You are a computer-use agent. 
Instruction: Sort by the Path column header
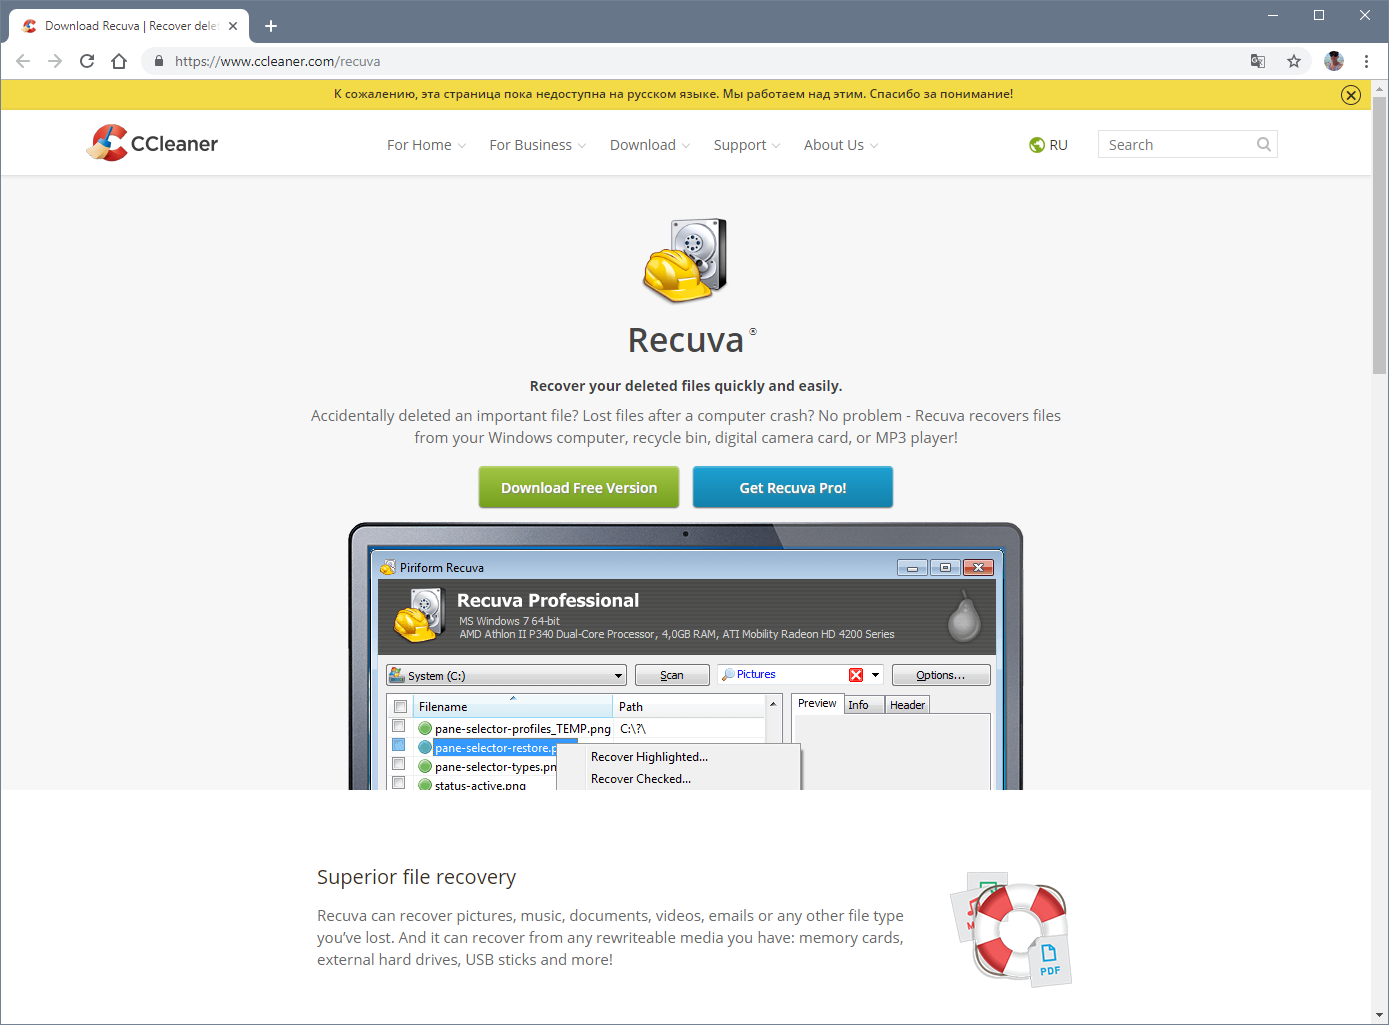(x=689, y=706)
